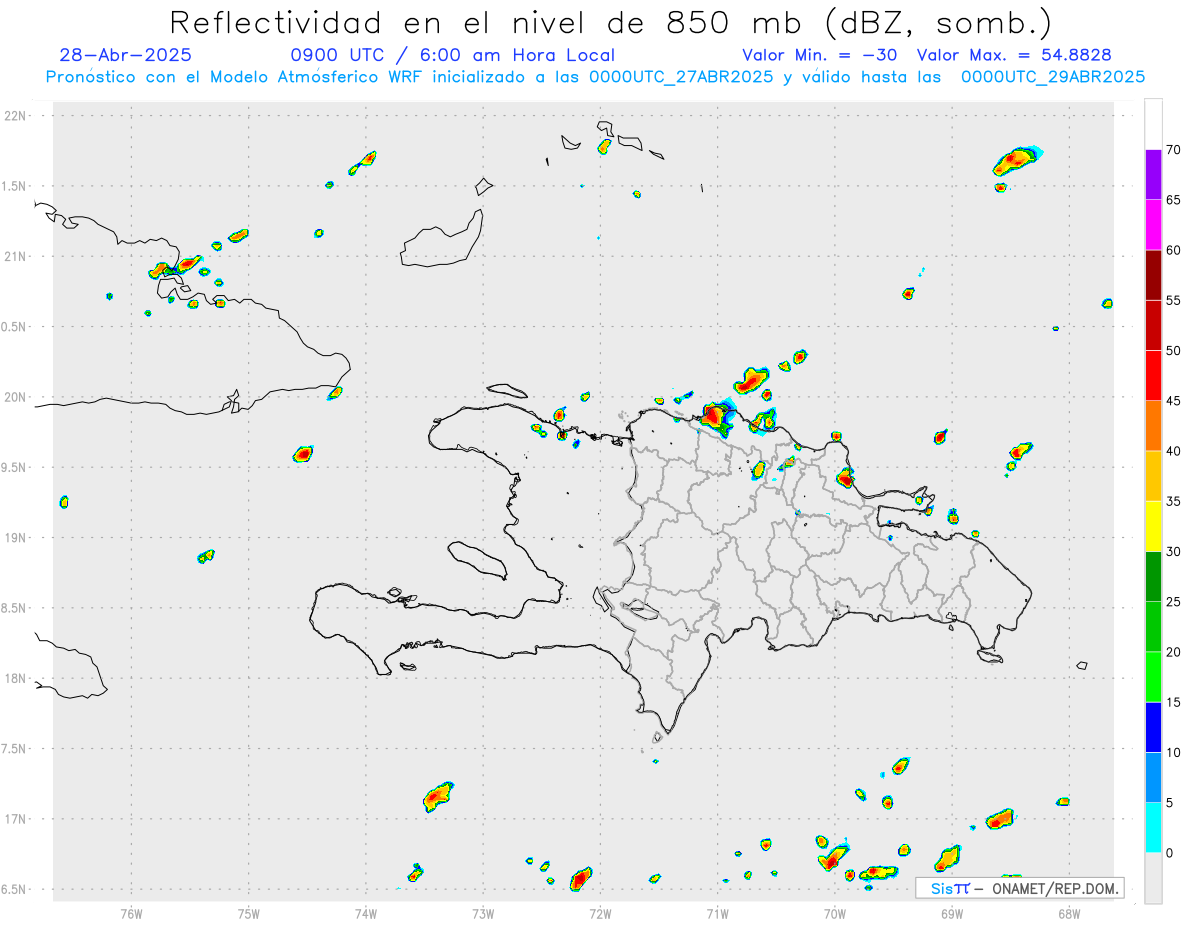The image size is (1200, 927).
Task: Click the colorbar label '35'
Action: coord(1173,501)
